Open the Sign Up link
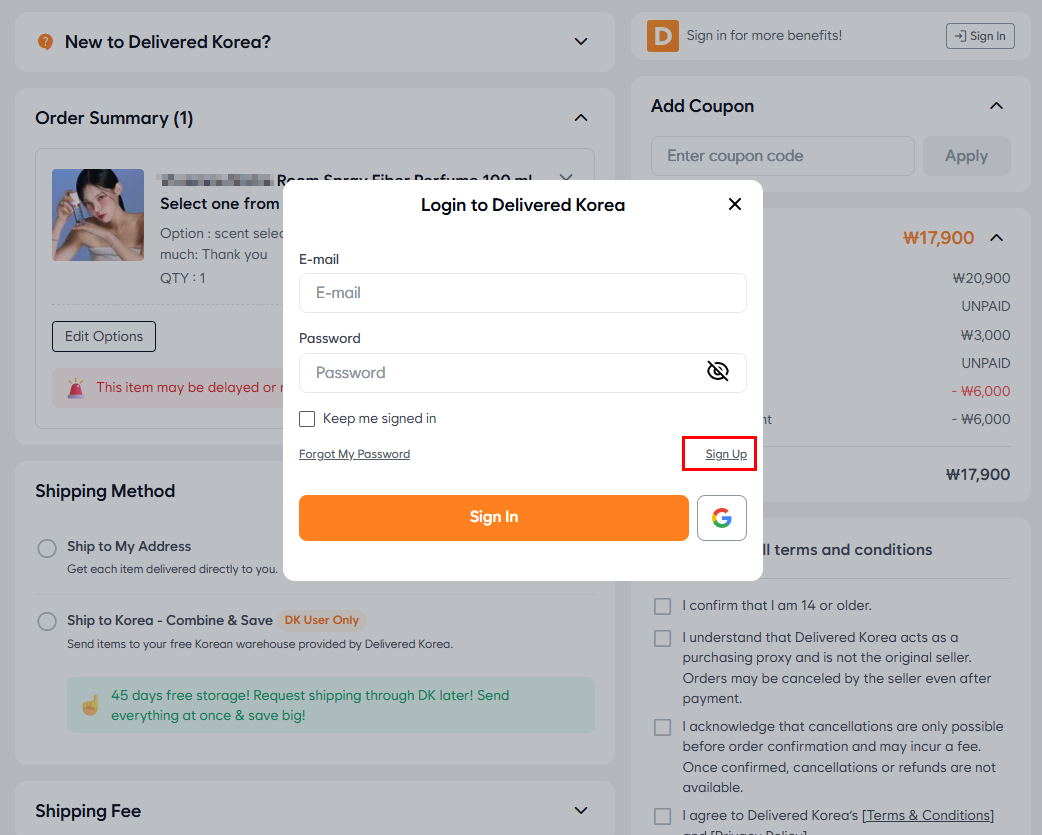1042x835 pixels. [x=726, y=454]
